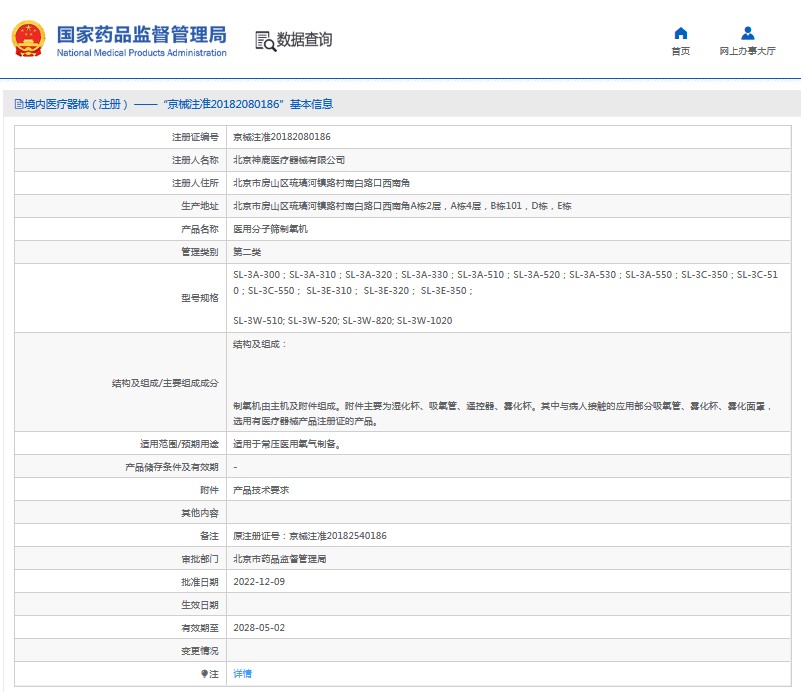Click expiry date 2028-05-02

pos(258,628)
